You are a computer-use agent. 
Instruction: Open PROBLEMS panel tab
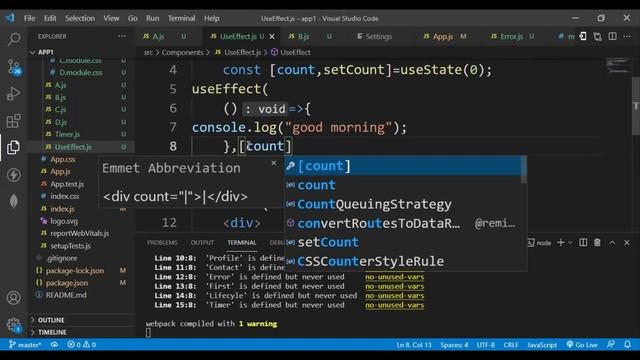162,242
